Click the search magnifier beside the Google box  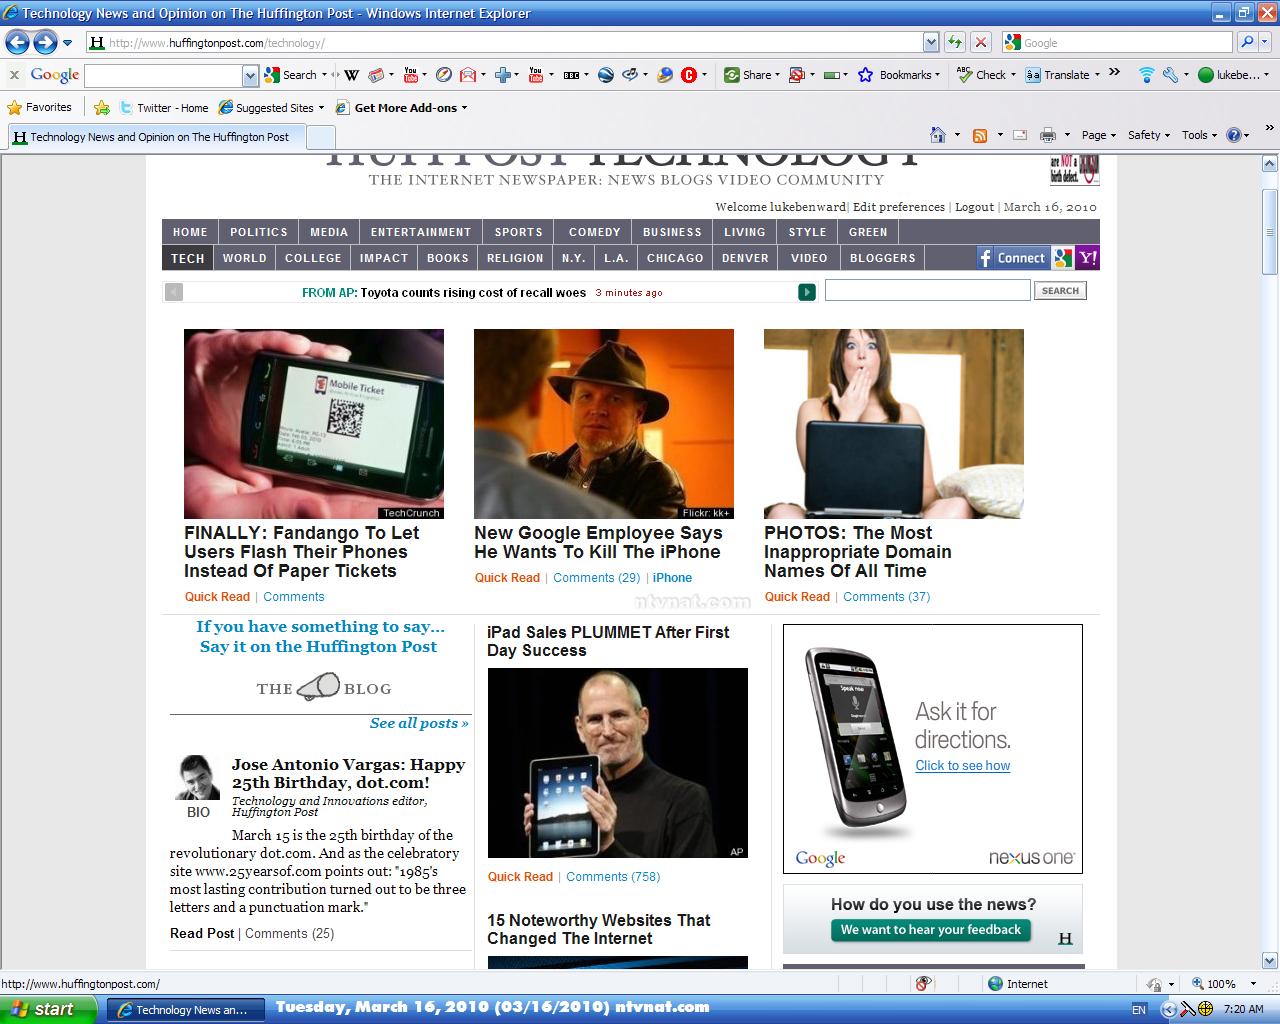pos(1247,42)
